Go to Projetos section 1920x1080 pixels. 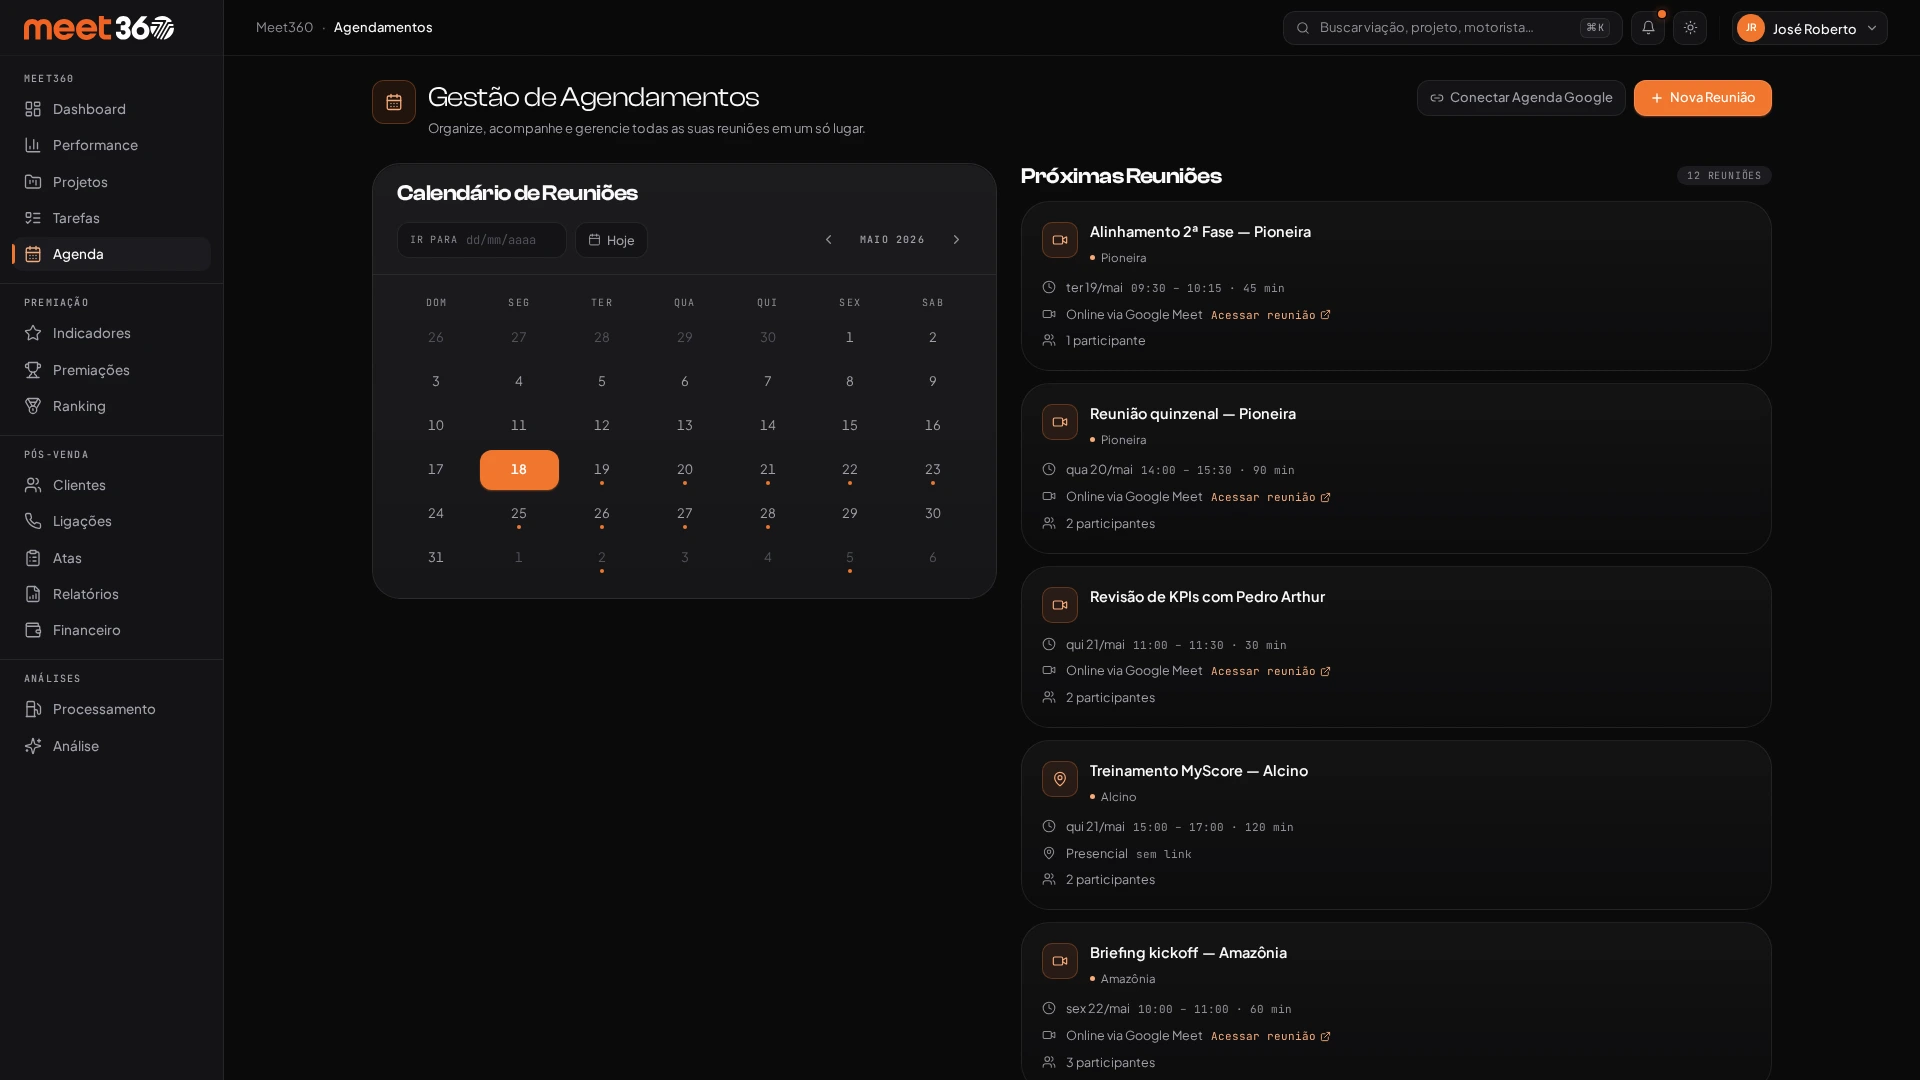coord(112,182)
